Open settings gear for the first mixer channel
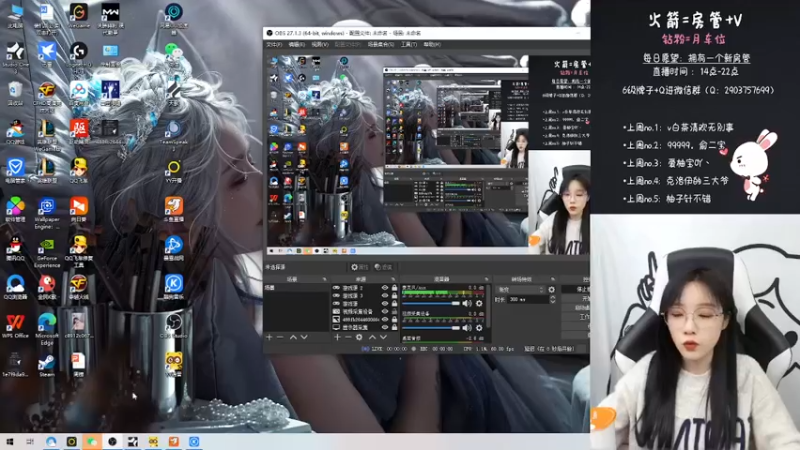800x450 pixels. [479, 304]
